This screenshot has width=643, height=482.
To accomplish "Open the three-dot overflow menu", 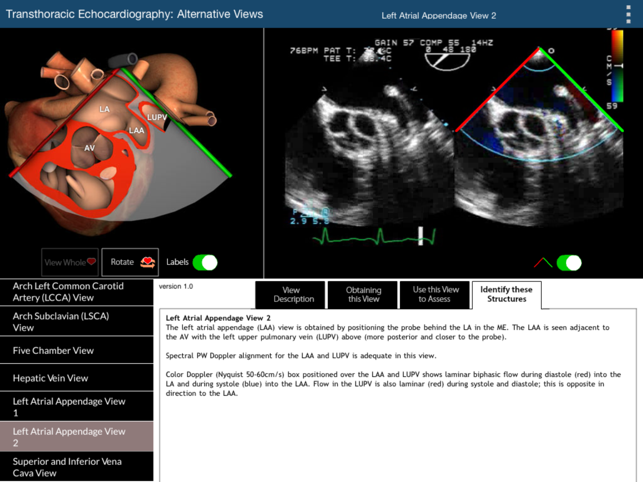I will coord(628,14).
